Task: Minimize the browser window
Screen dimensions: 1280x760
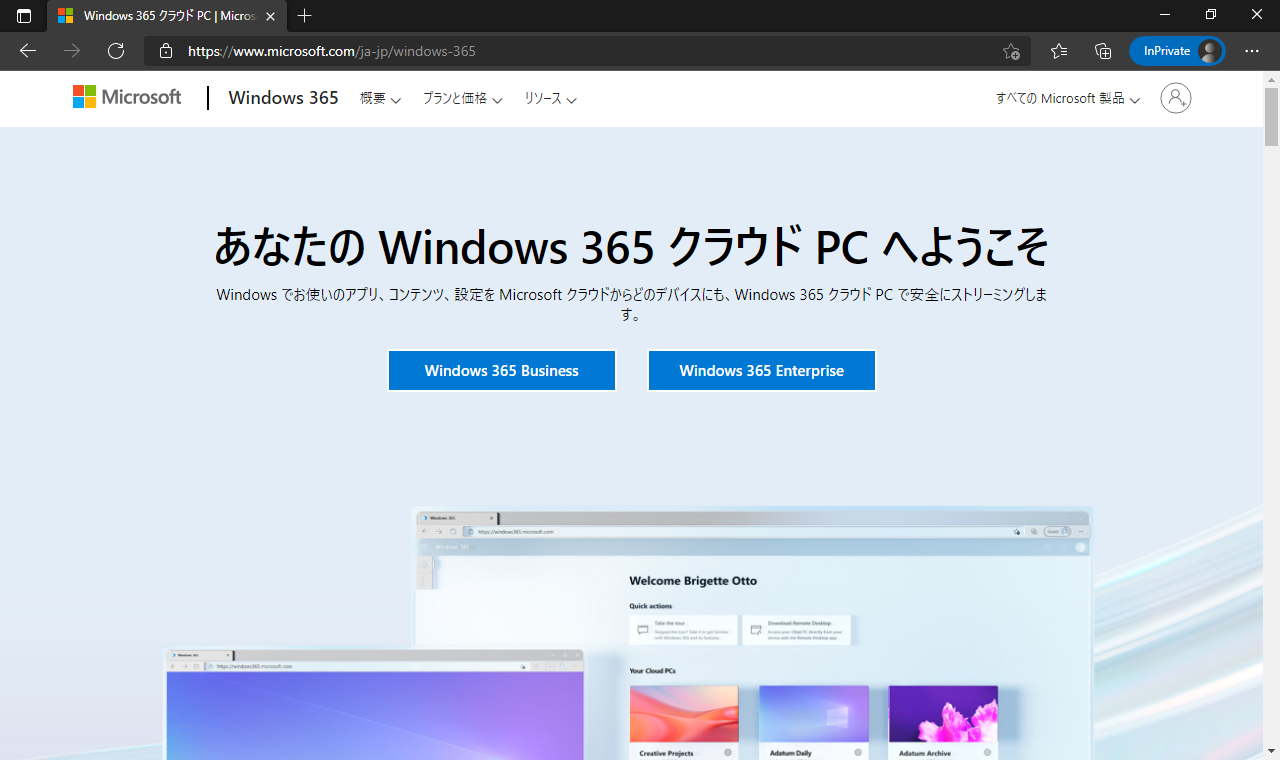Action: (x=1164, y=15)
